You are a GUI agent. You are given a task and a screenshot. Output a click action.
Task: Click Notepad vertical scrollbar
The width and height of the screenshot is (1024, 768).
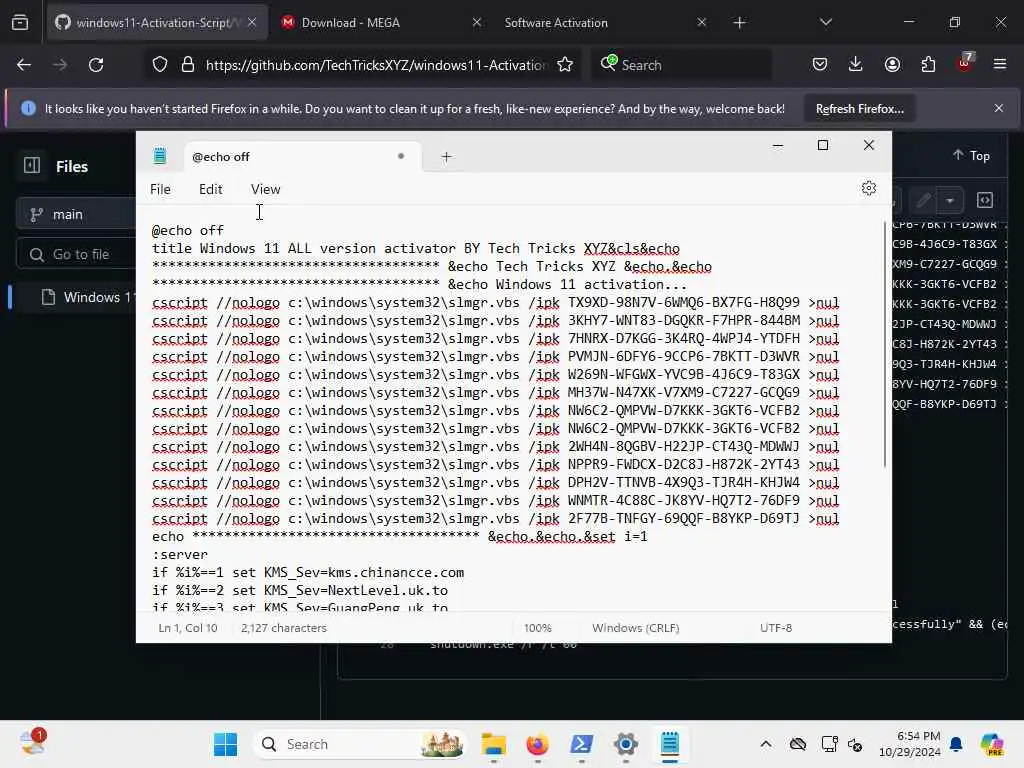click(x=885, y=345)
